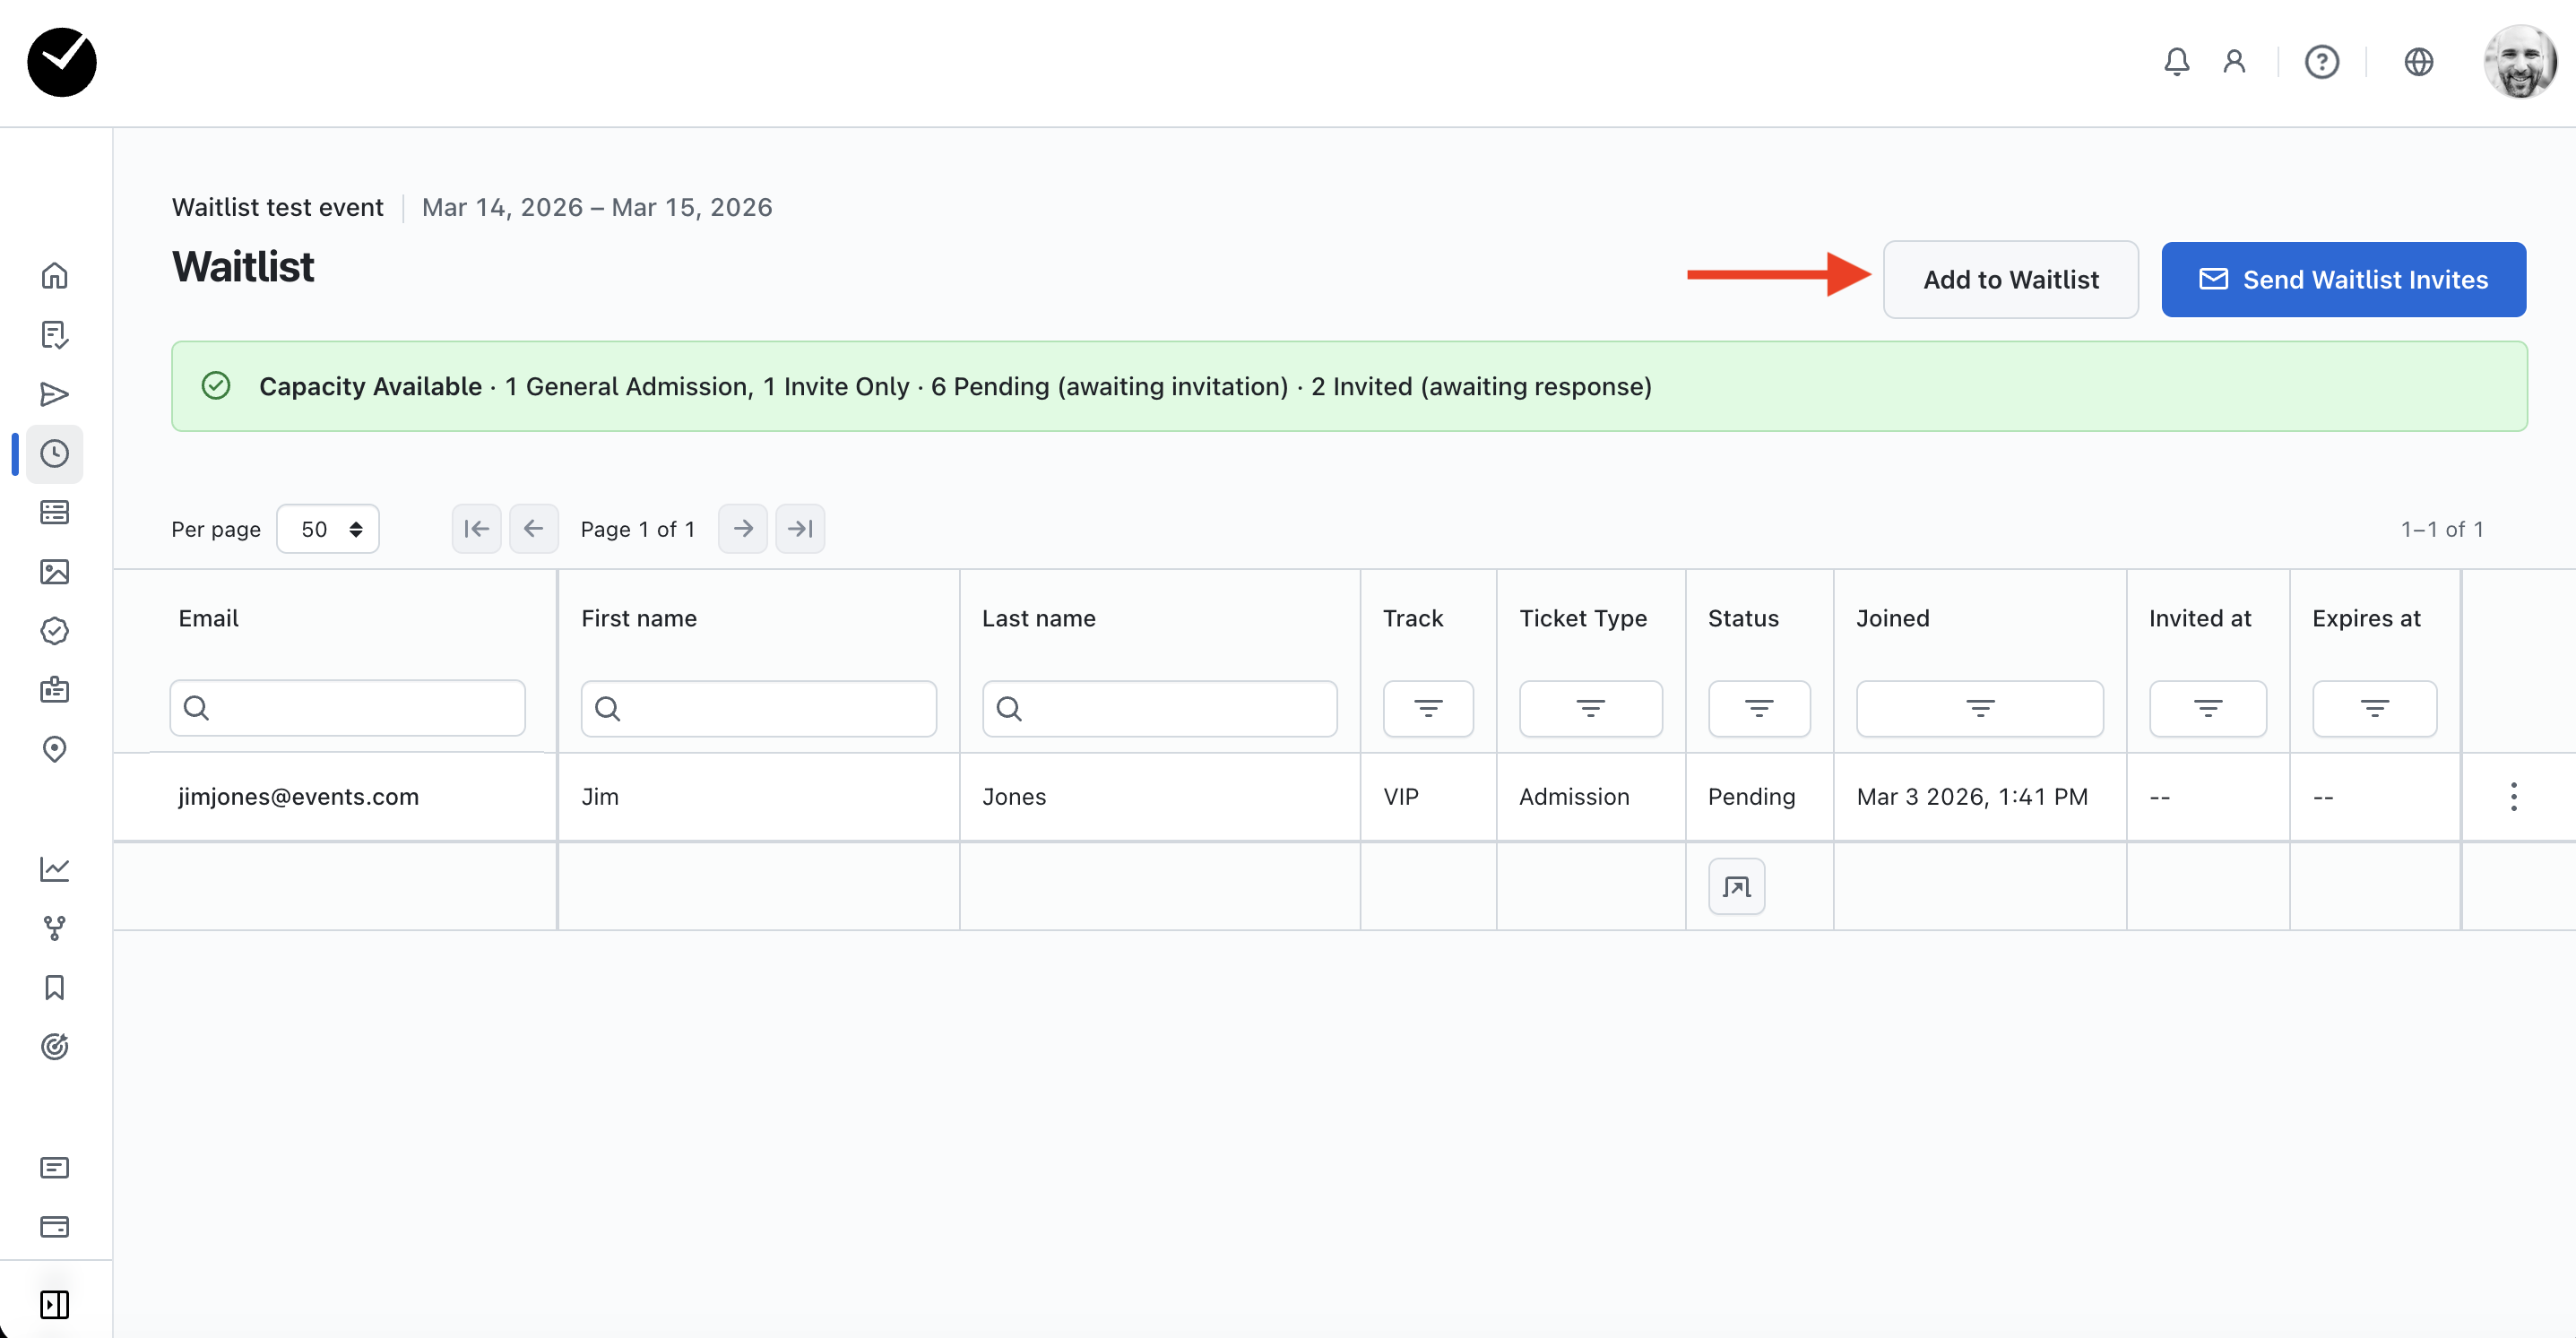Click the Add to Waitlist button
The image size is (2576, 1338).
point(2010,280)
